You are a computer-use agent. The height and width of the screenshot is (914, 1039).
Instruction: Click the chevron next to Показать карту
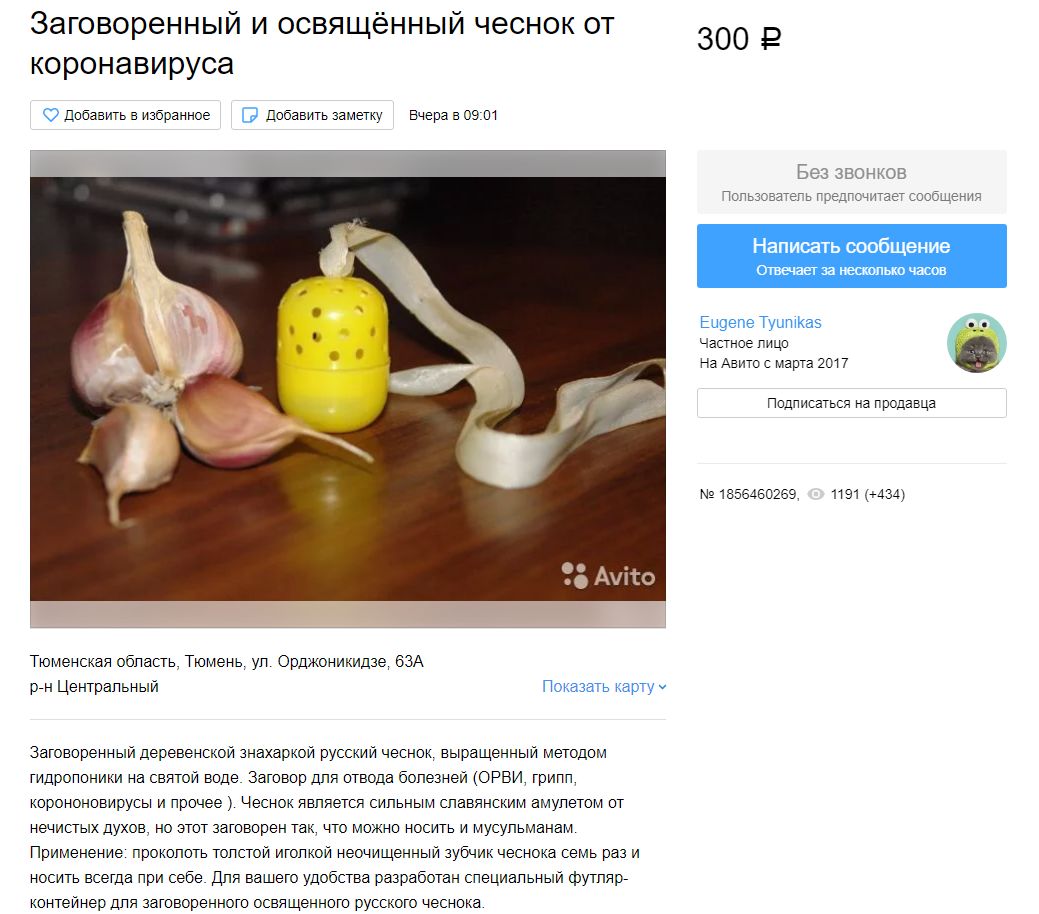pyautogui.click(x=663, y=687)
